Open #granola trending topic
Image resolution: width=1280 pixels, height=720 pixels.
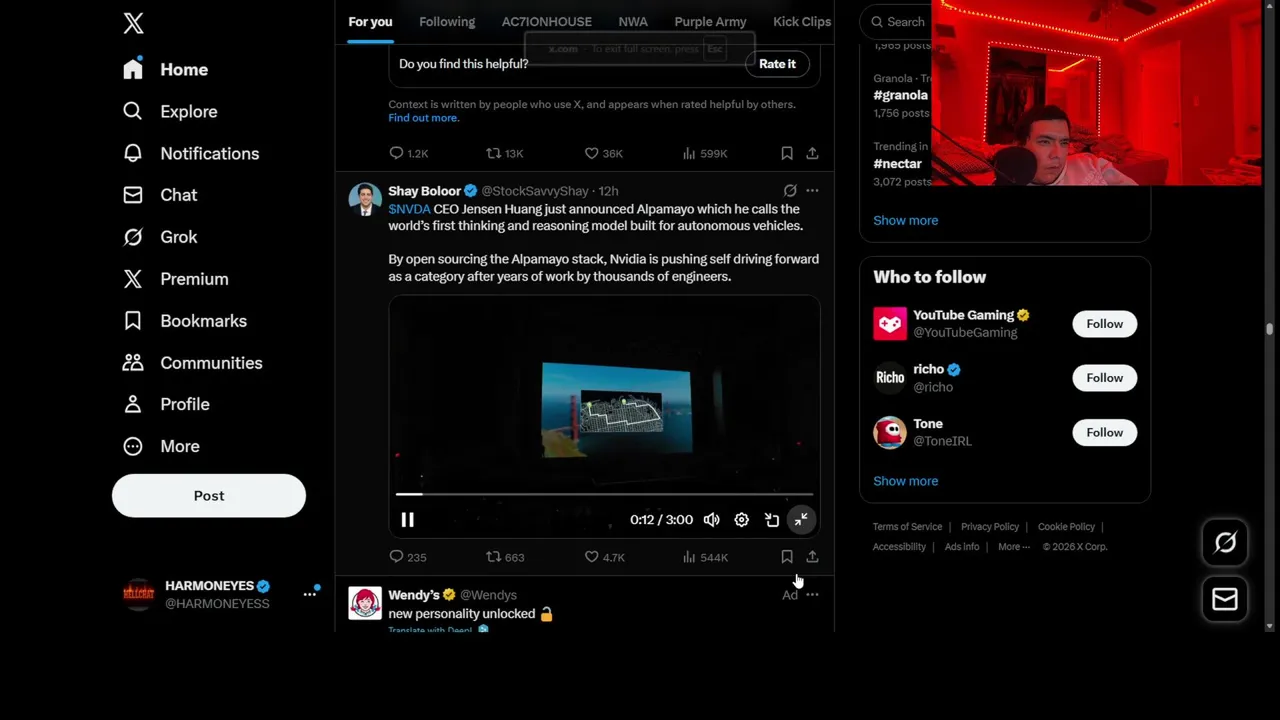[900, 95]
